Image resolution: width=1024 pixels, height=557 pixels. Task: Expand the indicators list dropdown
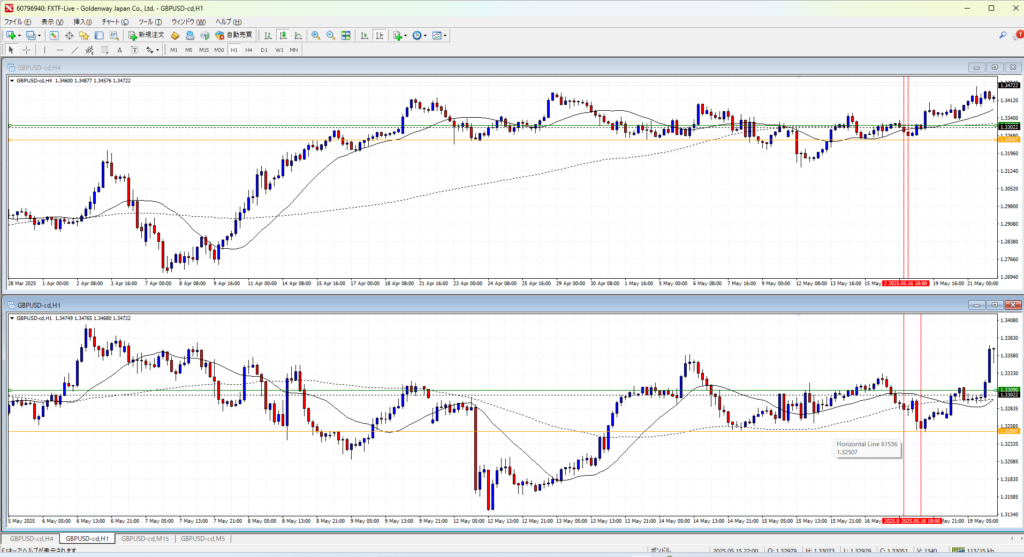click(405, 35)
